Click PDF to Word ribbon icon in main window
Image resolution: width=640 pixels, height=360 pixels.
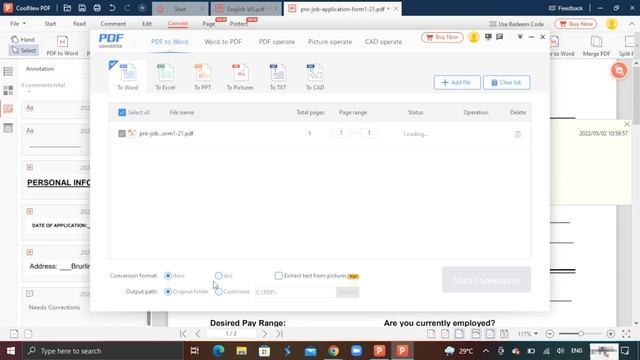(62, 46)
